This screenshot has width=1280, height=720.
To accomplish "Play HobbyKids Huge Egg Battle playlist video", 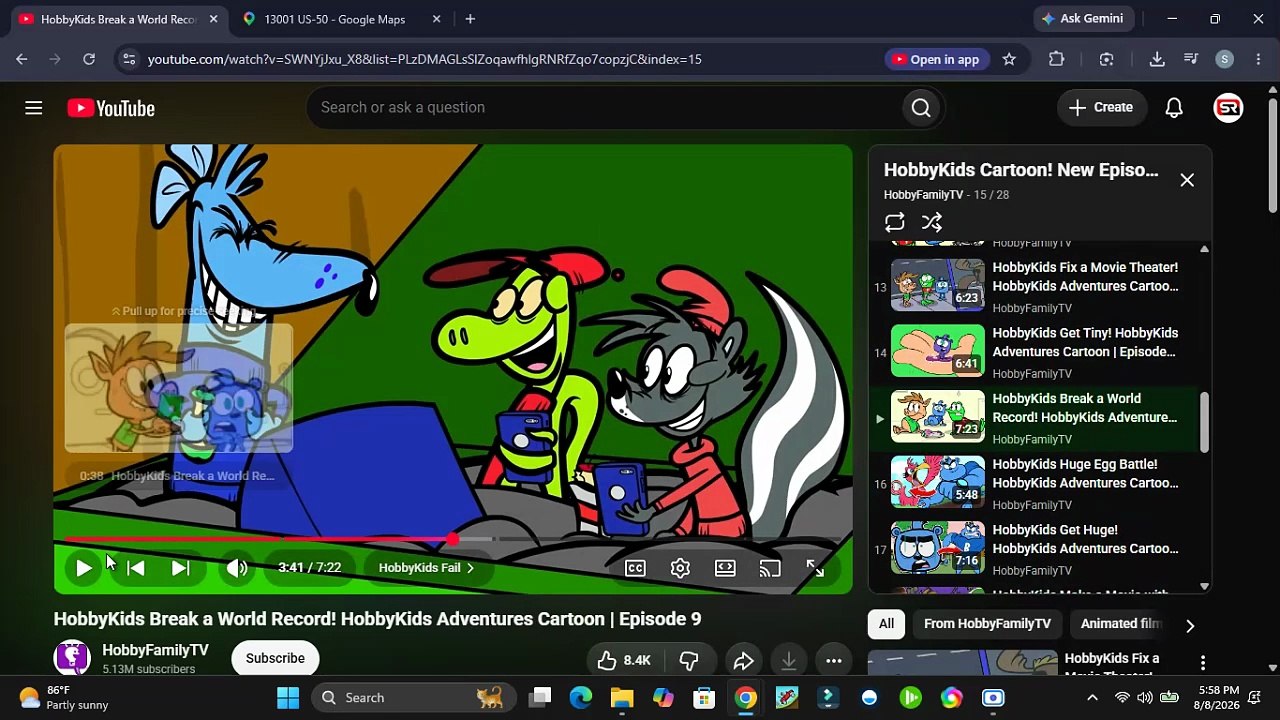I will (1035, 484).
